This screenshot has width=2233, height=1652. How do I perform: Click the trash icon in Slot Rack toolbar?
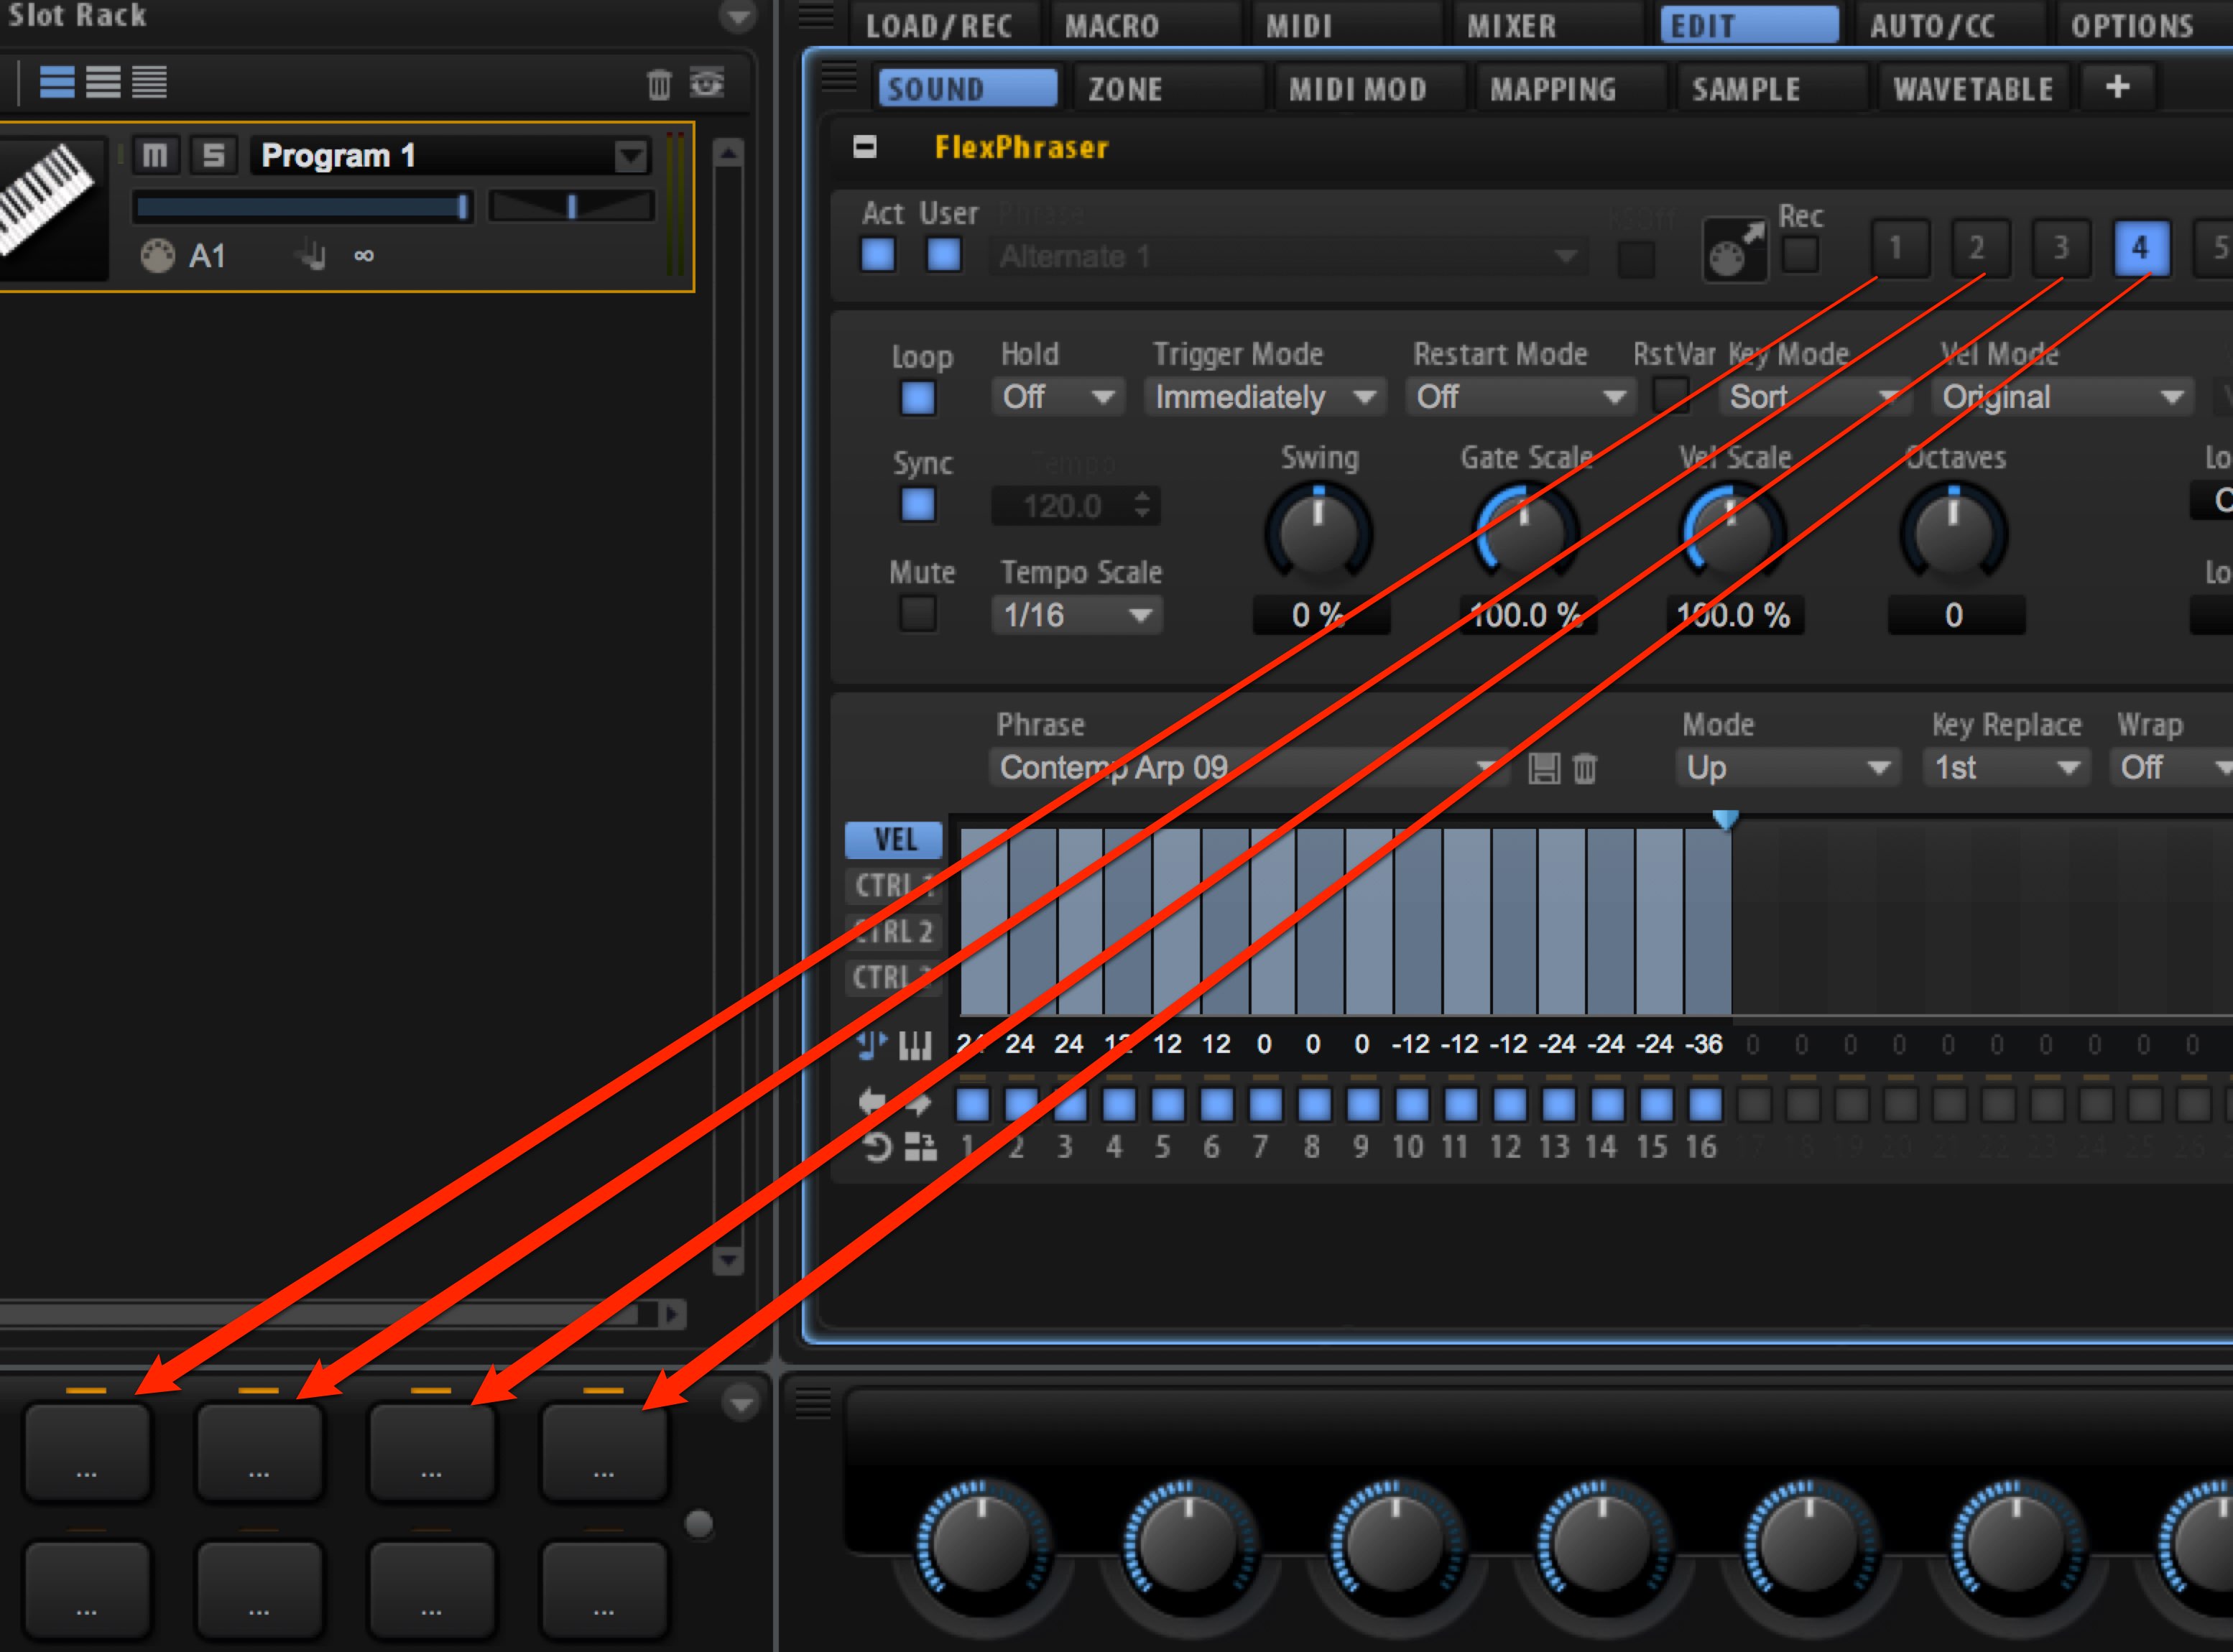[659, 84]
